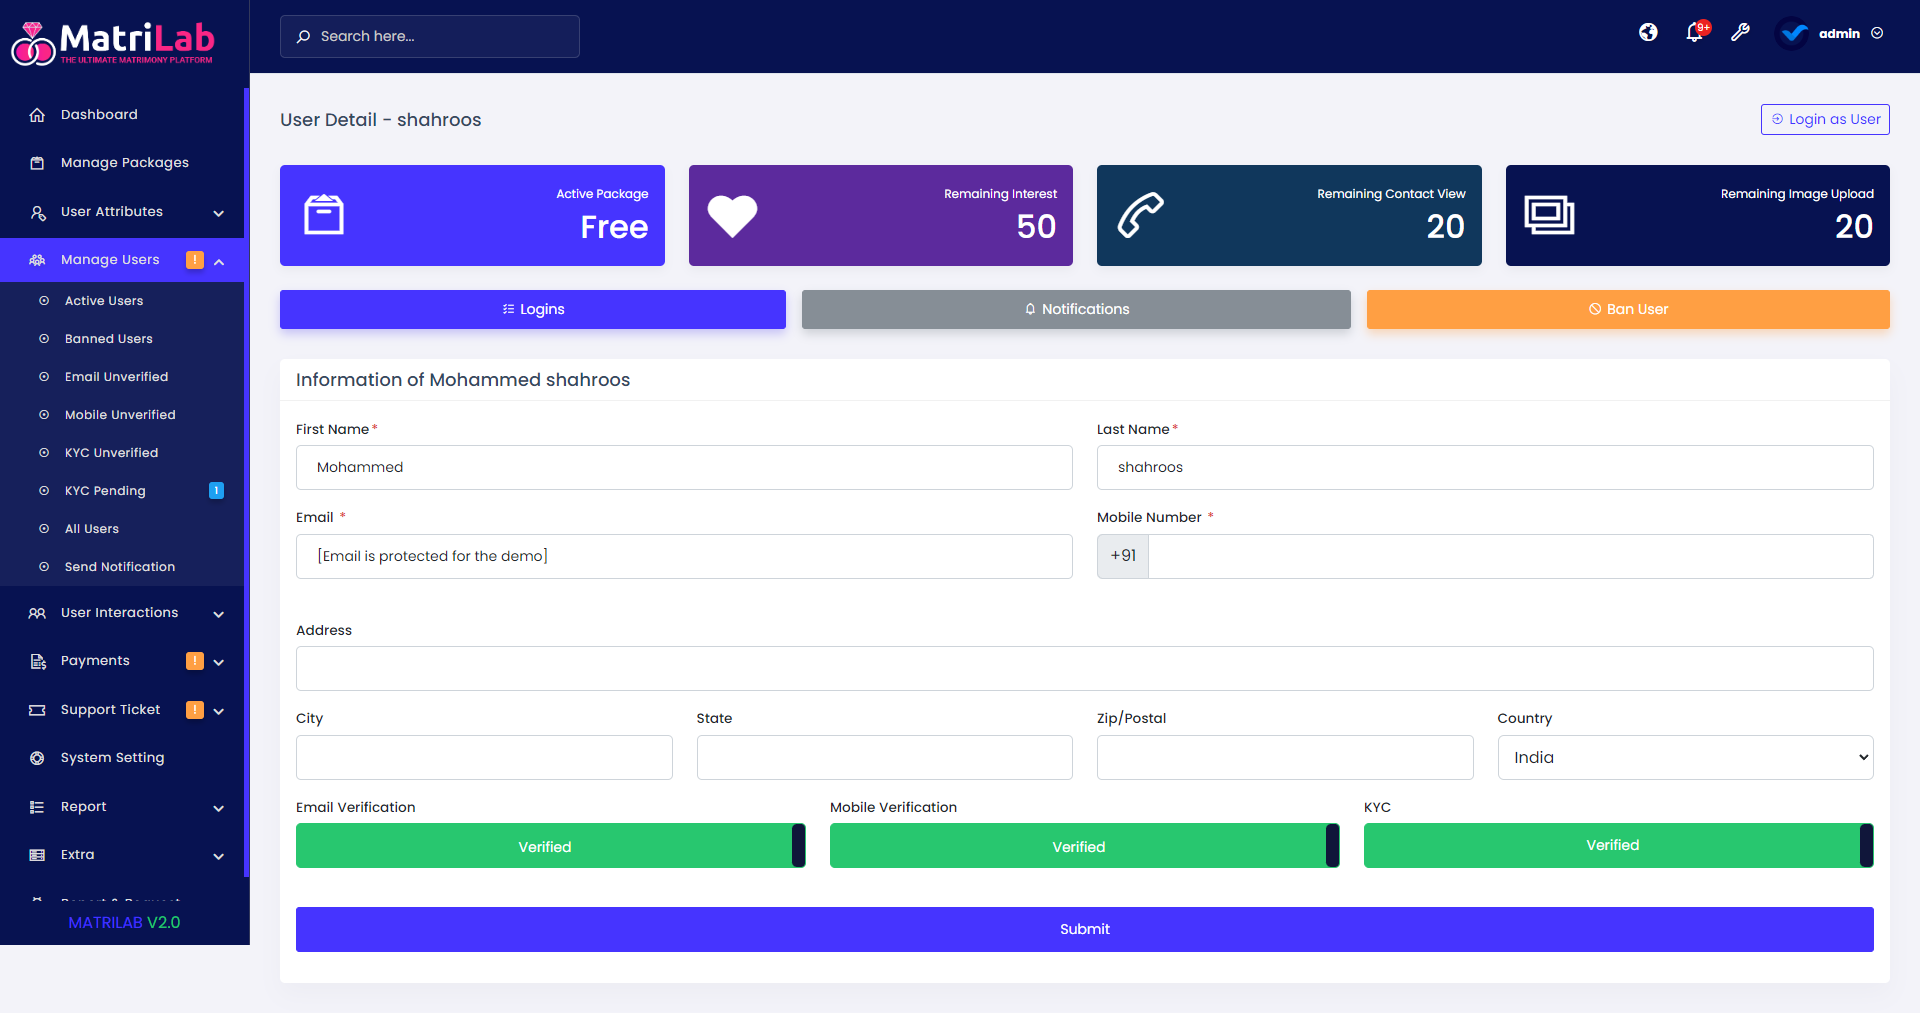1920x1013 pixels.
Task: Open the notifications bell icon
Action: [x=1694, y=33]
